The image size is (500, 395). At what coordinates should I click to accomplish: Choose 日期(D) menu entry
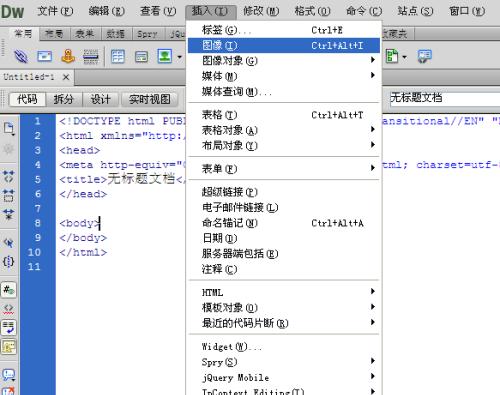[284, 238]
